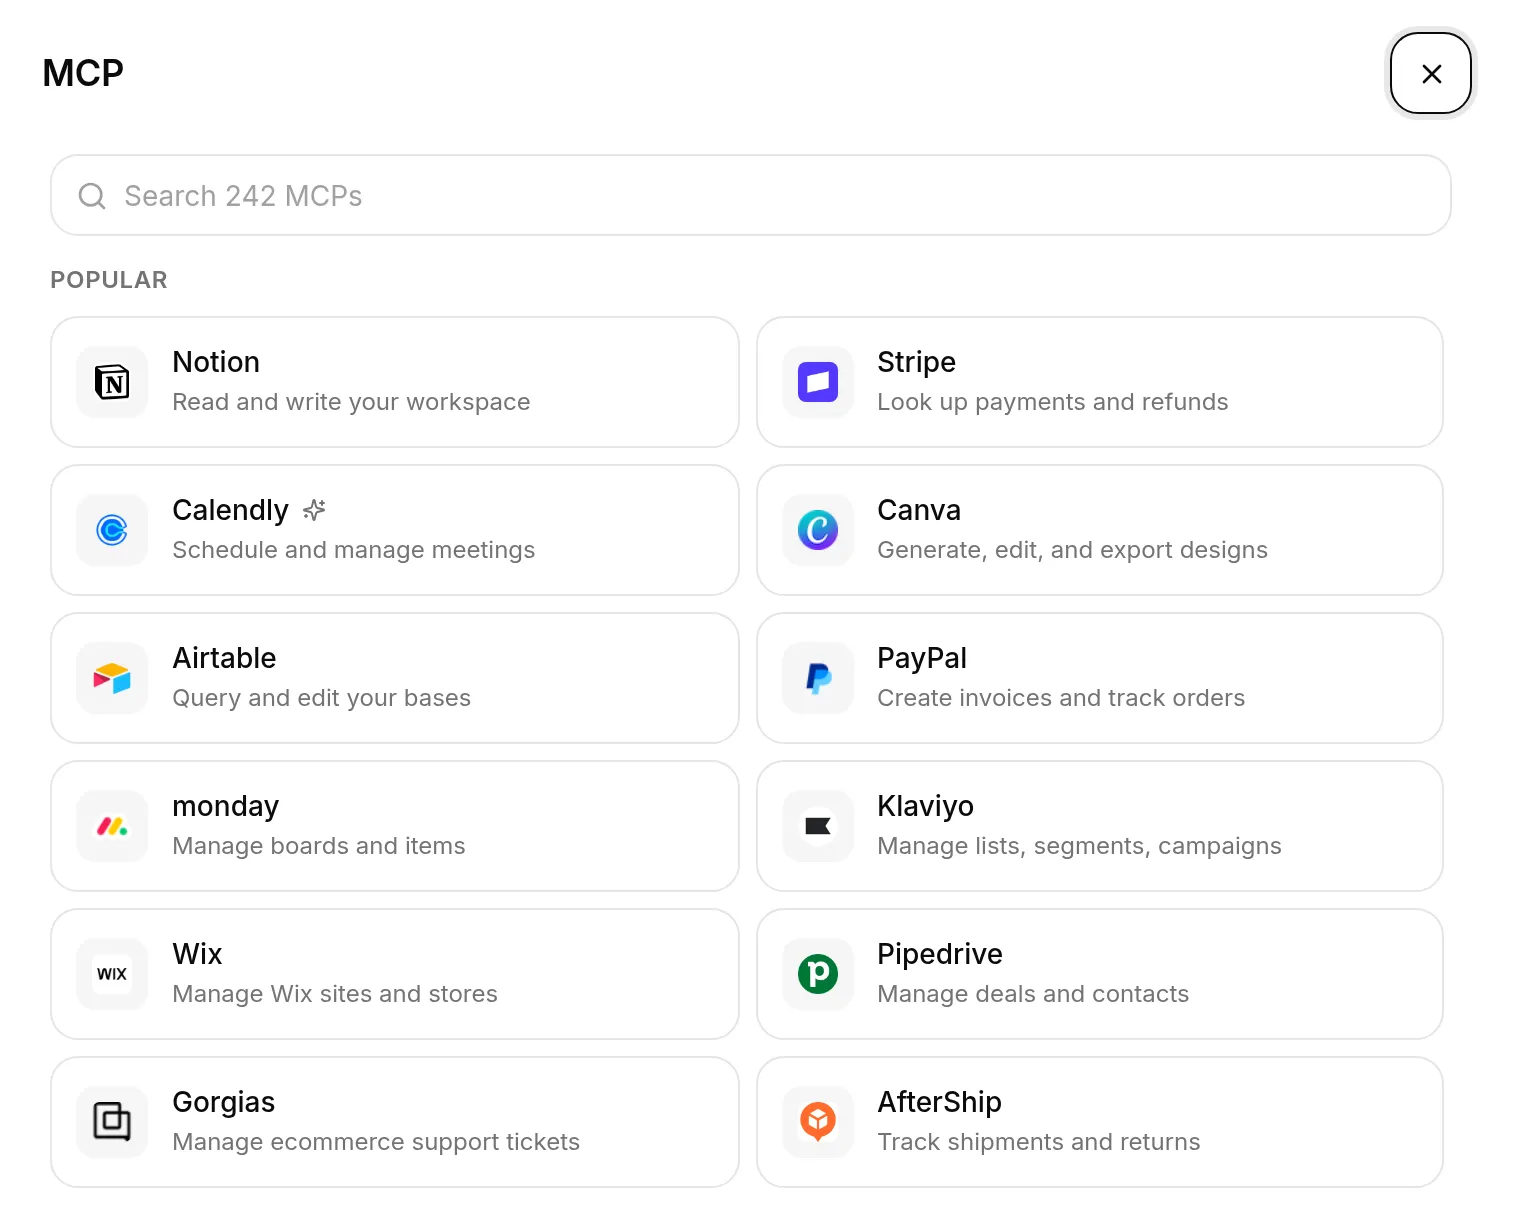Select the Canva title text
This screenshot has height=1220, width=1520.
pyautogui.click(x=919, y=510)
